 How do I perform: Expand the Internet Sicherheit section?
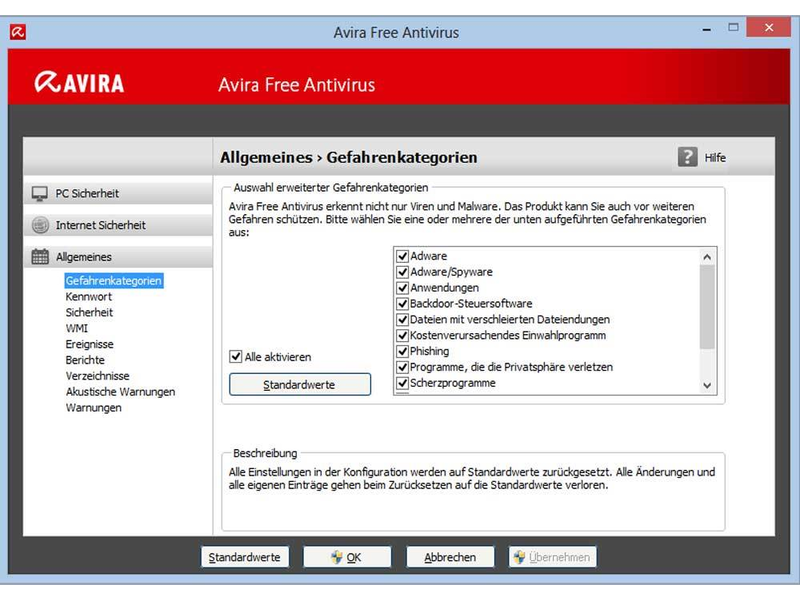118,225
